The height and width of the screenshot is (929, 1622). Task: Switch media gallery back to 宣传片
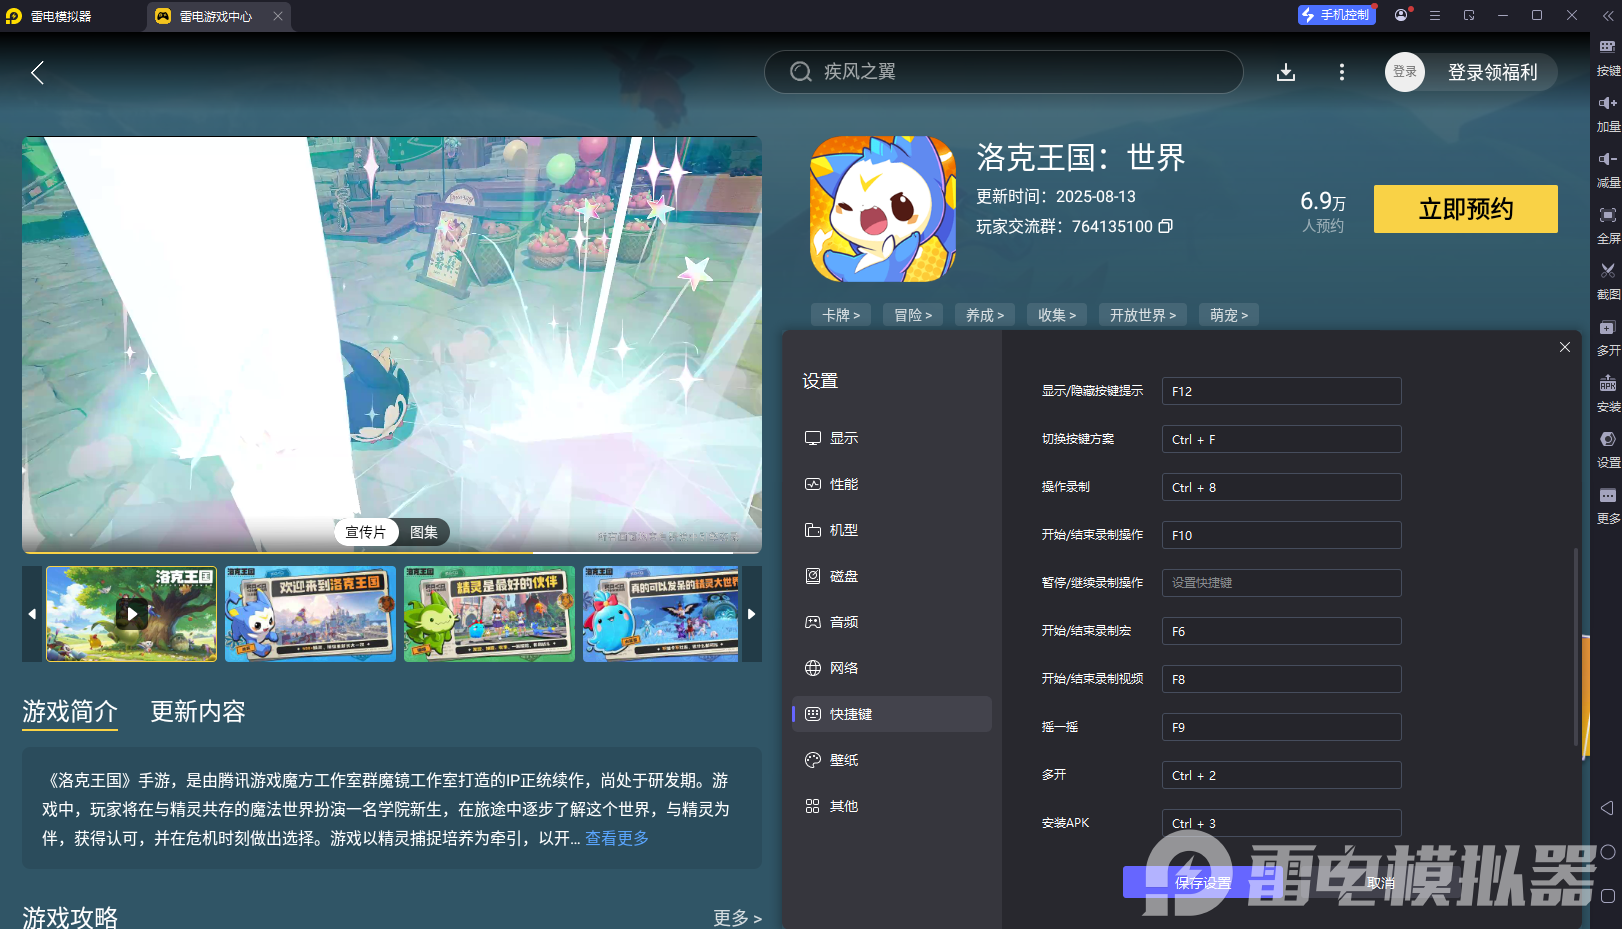click(x=366, y=532)
